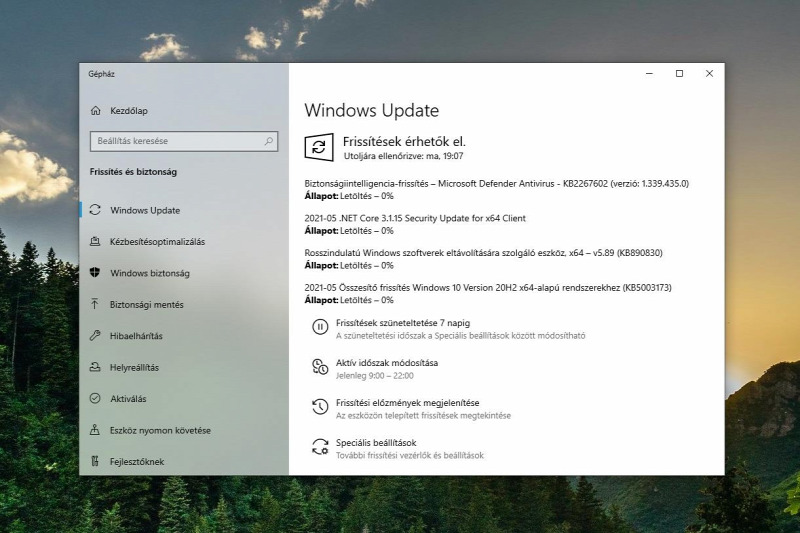800x533 pixels.
Task: Click the Kézbesítésoptimalizálás sidebar icon
Action: click(95, 241)
